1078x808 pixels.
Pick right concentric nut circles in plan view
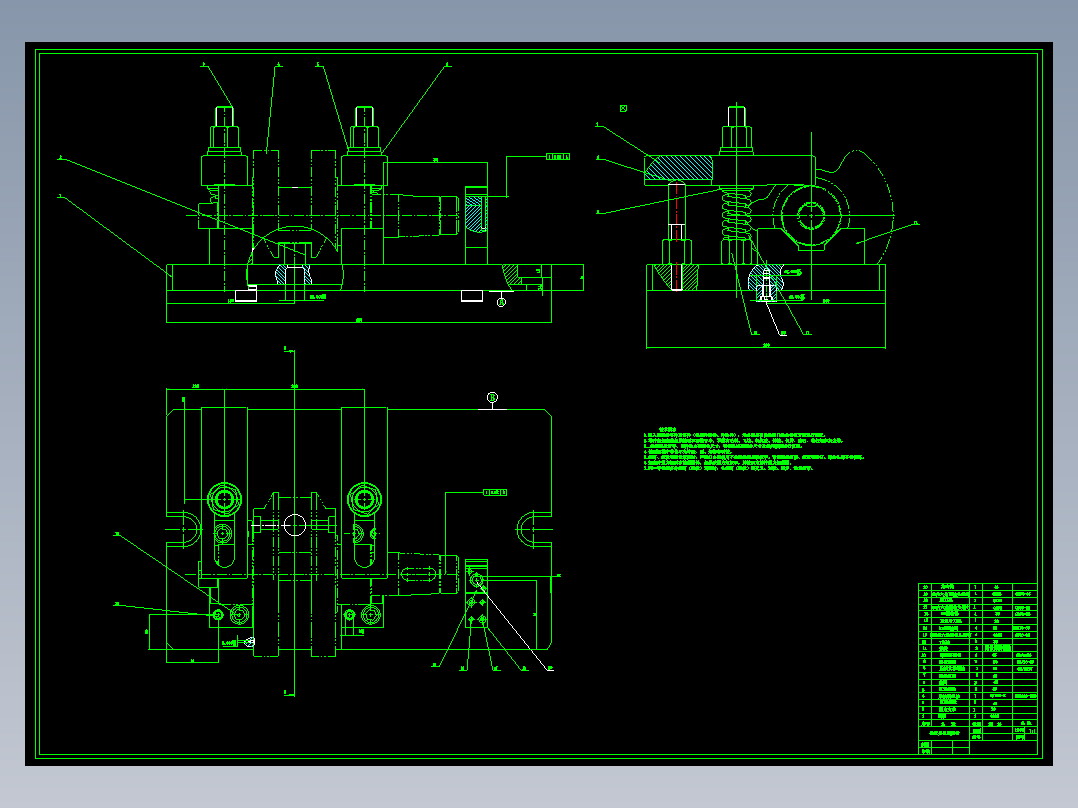(364, 499)
